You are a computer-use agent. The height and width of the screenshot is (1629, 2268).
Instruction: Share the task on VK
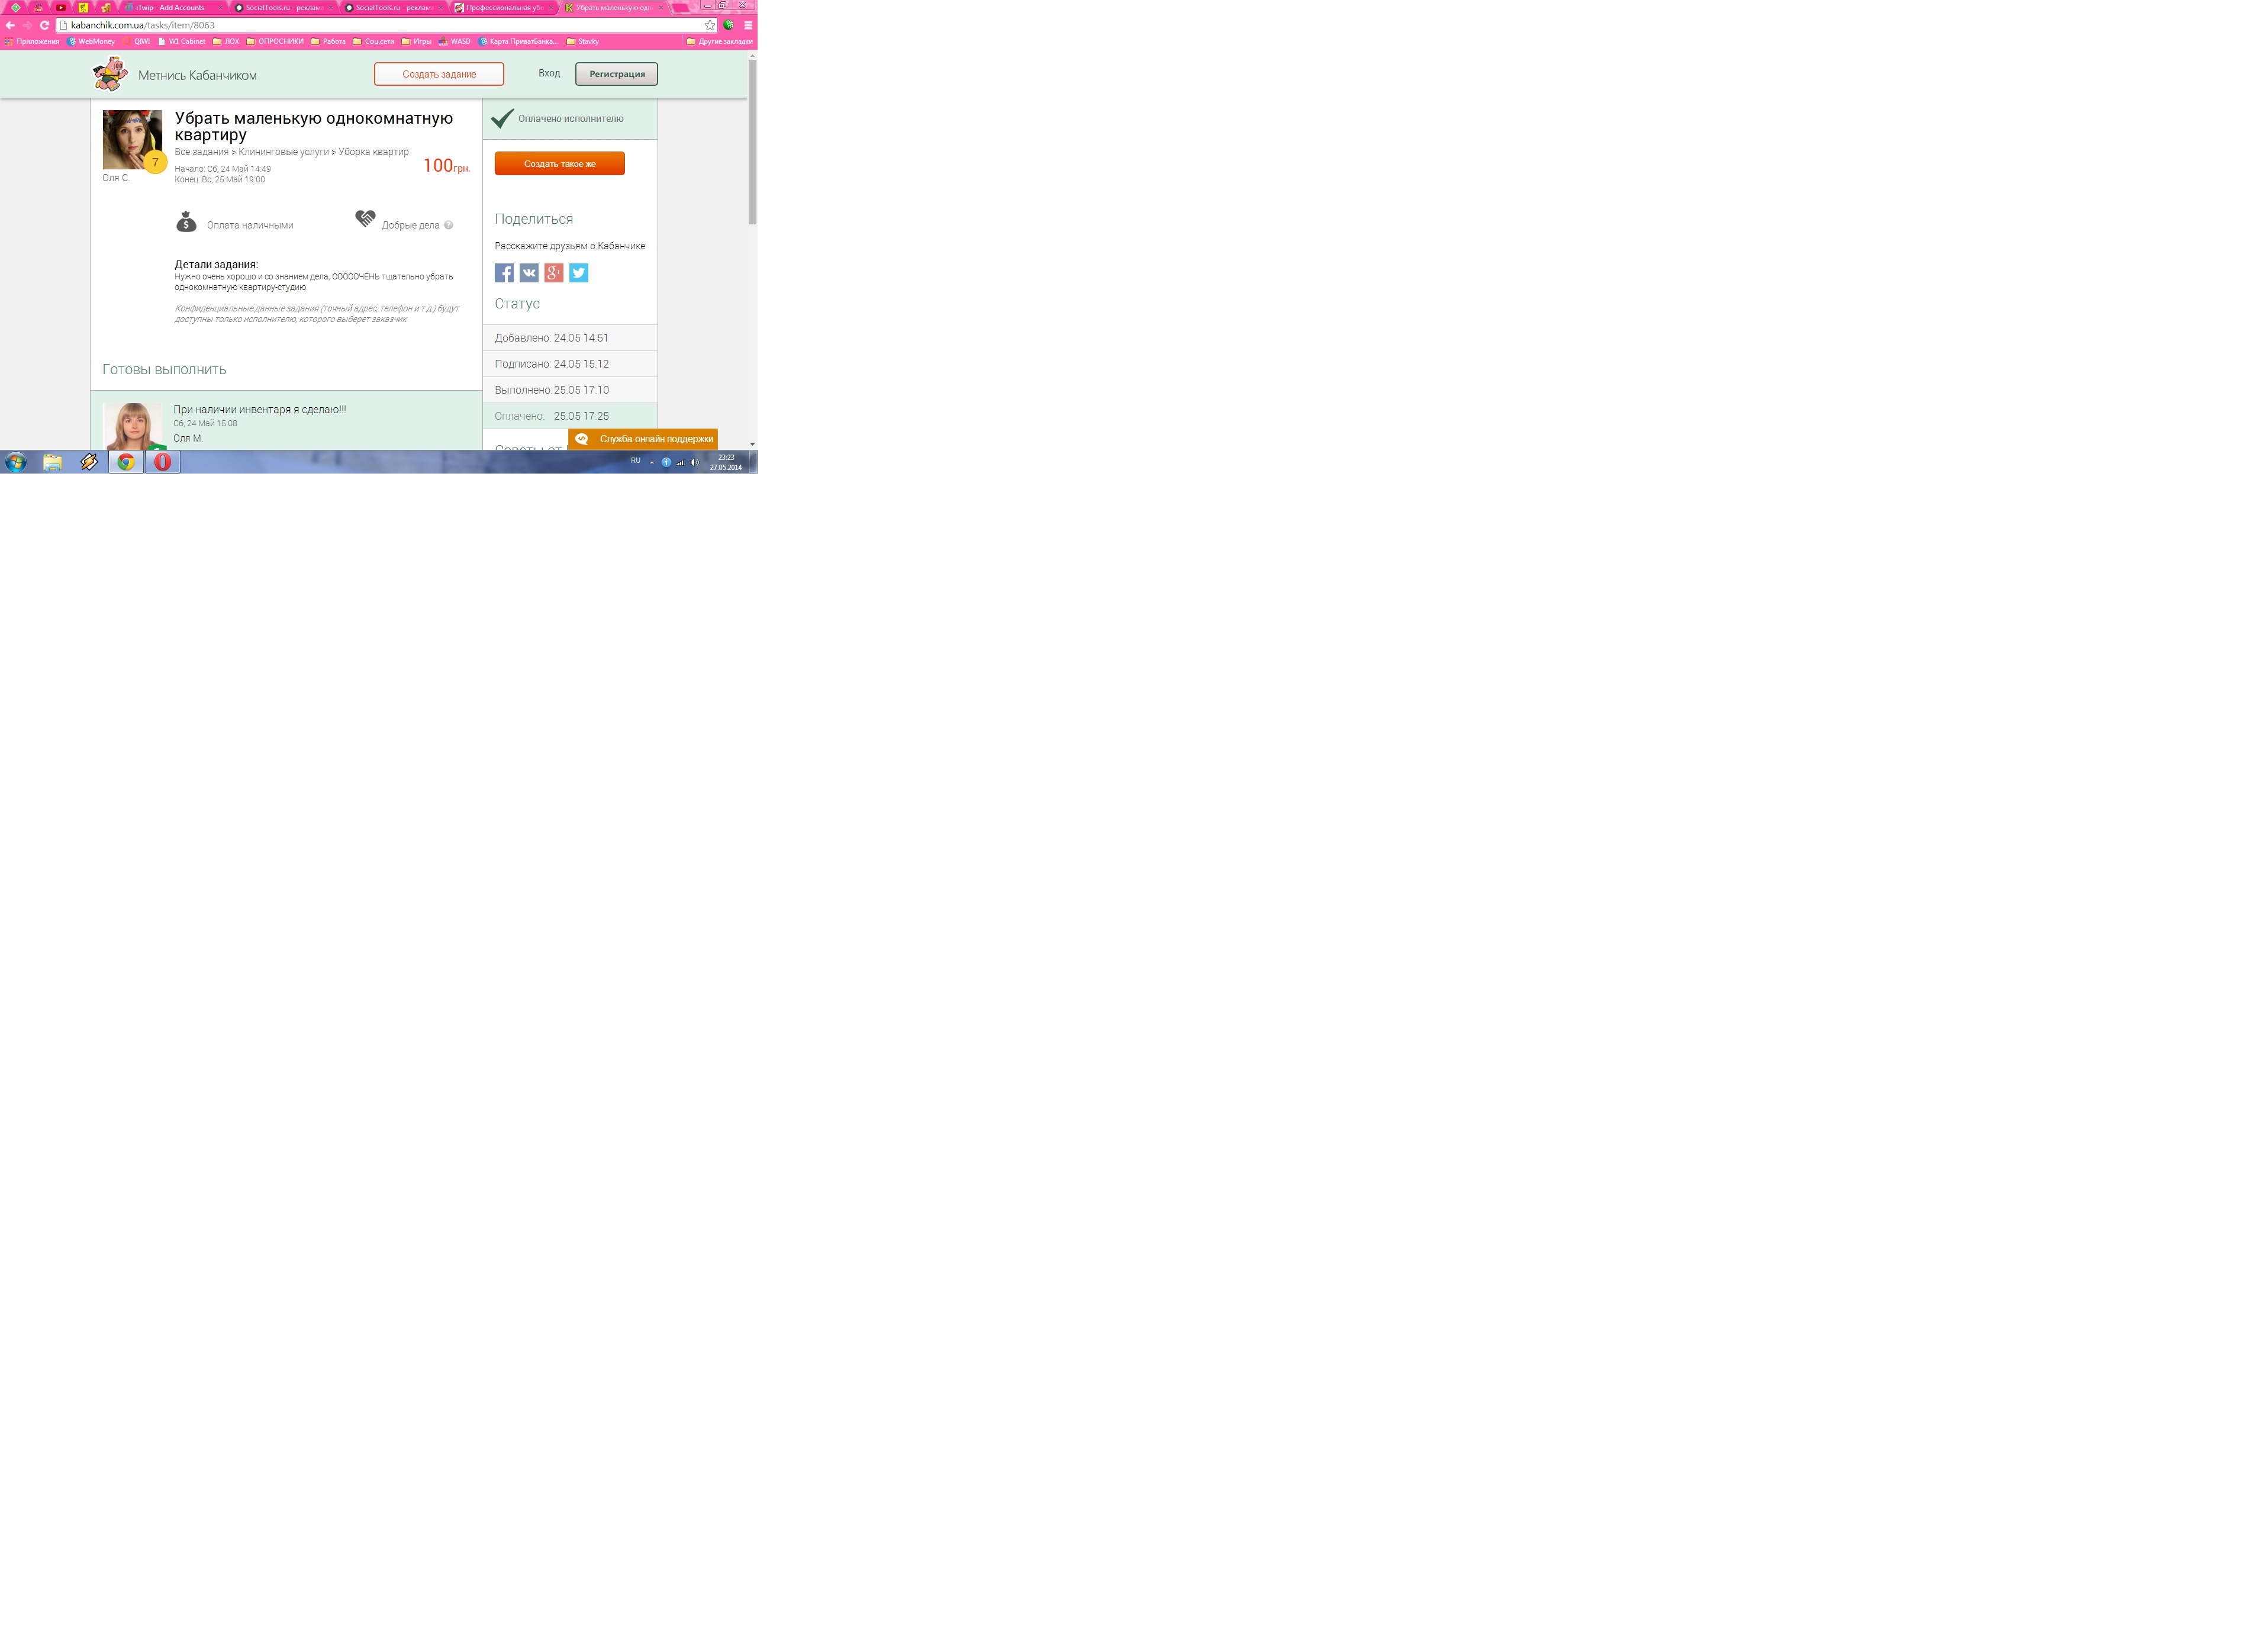[529, 273]
